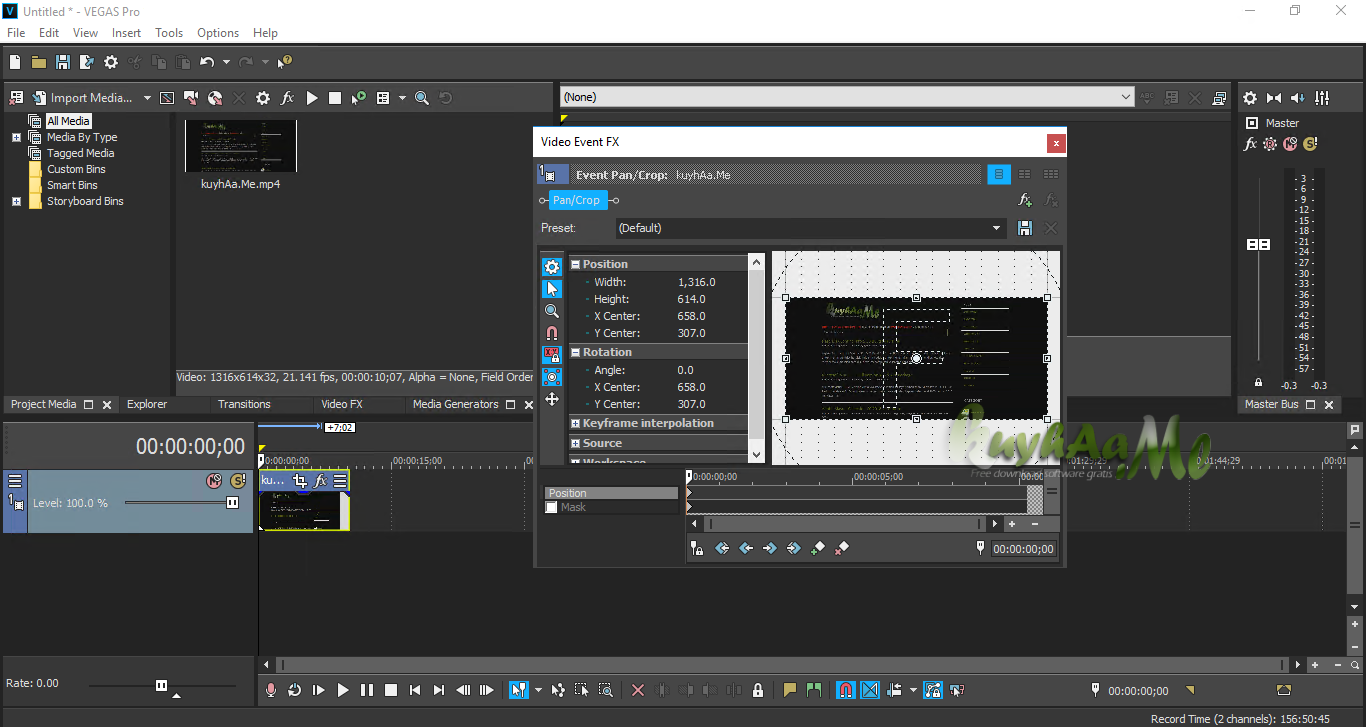
Task: Toggle Sync Cursor lock icon in keyframe controls
Action: [x=698, y=548]
